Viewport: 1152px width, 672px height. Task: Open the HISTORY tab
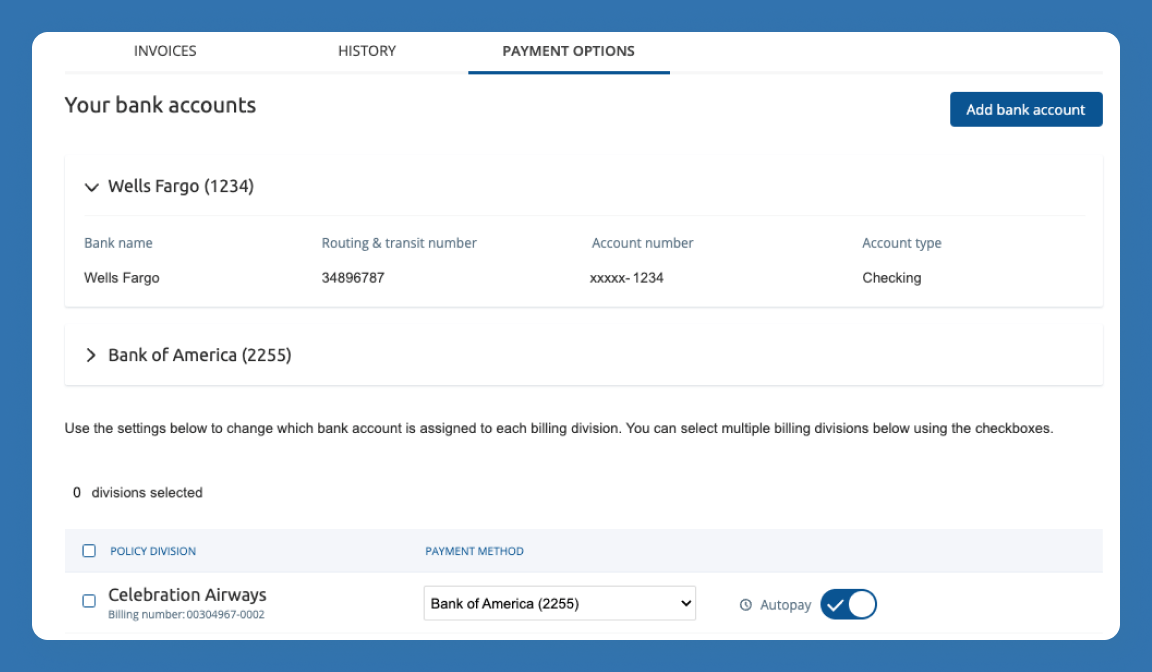(x=366, y=50)
